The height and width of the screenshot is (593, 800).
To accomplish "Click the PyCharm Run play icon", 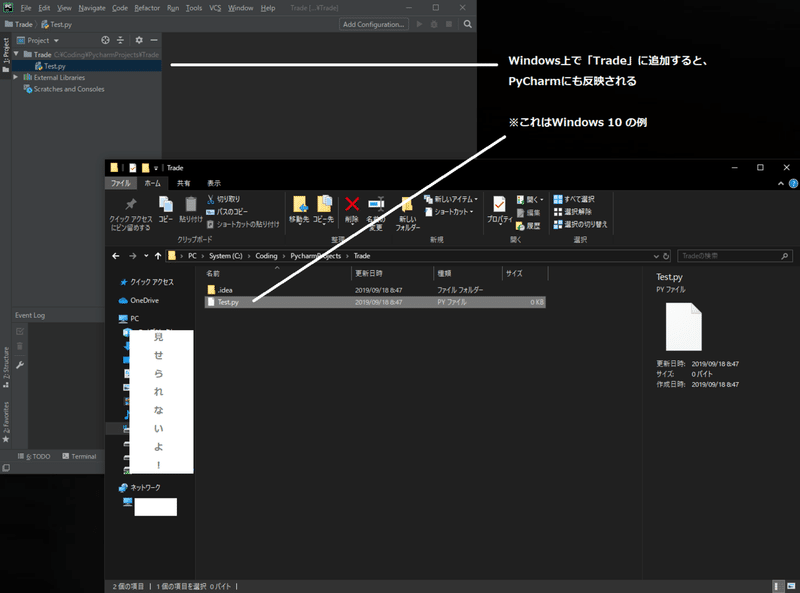I will pyautogui.click(x=419, y=24).
